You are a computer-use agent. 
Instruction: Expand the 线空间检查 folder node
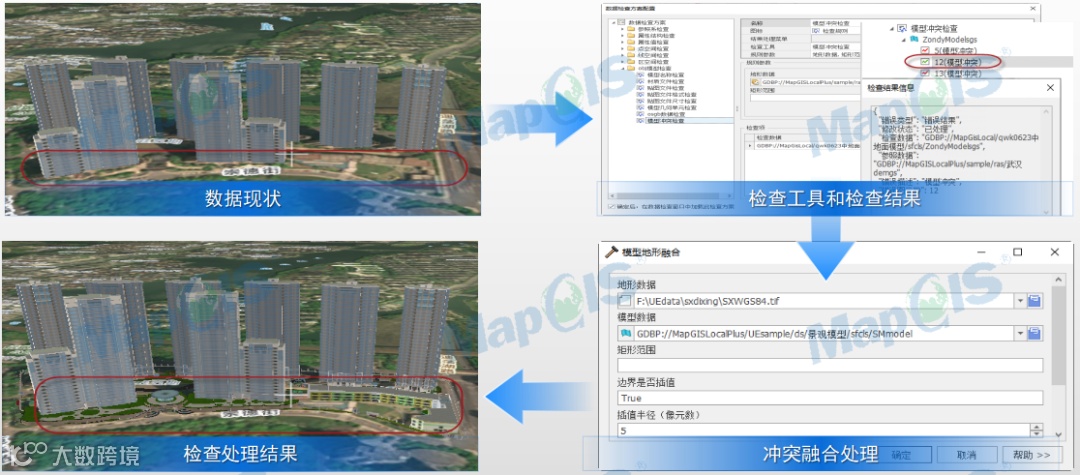point(623,56)
